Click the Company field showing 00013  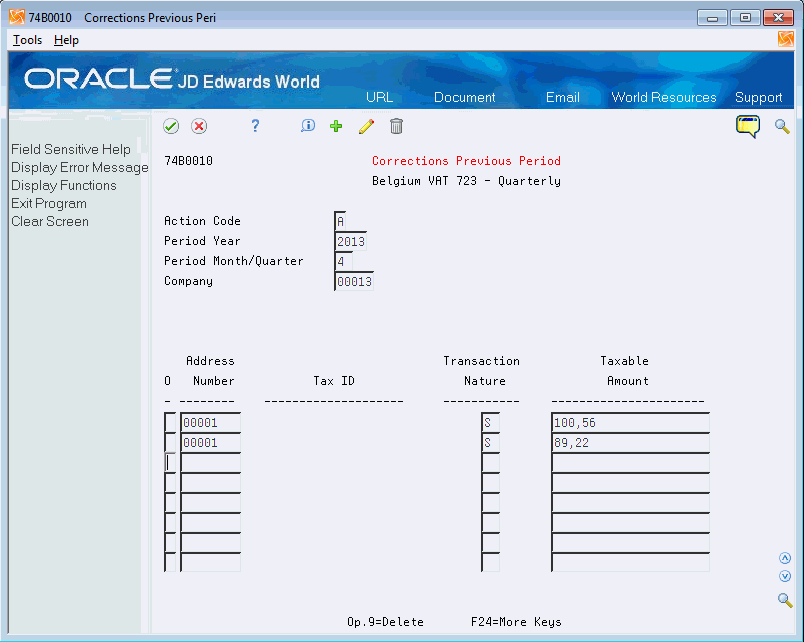click(x=354, y=281)
